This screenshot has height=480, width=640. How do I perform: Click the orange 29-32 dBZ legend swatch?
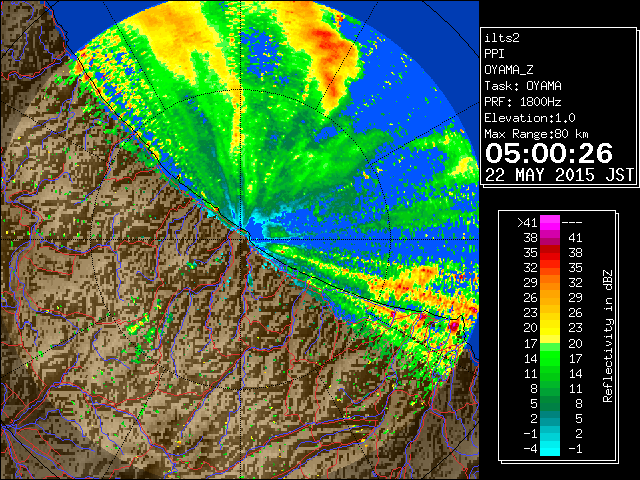550,283
